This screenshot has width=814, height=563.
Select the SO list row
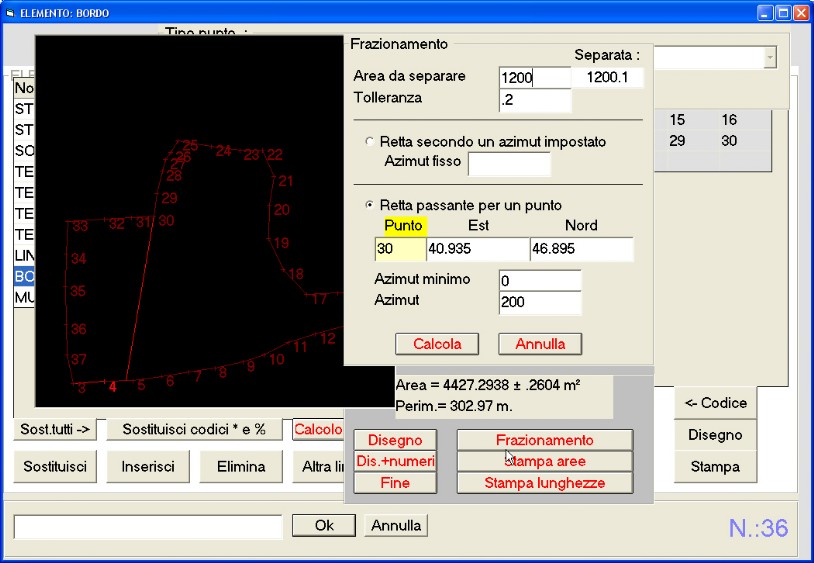coord(24,150)
